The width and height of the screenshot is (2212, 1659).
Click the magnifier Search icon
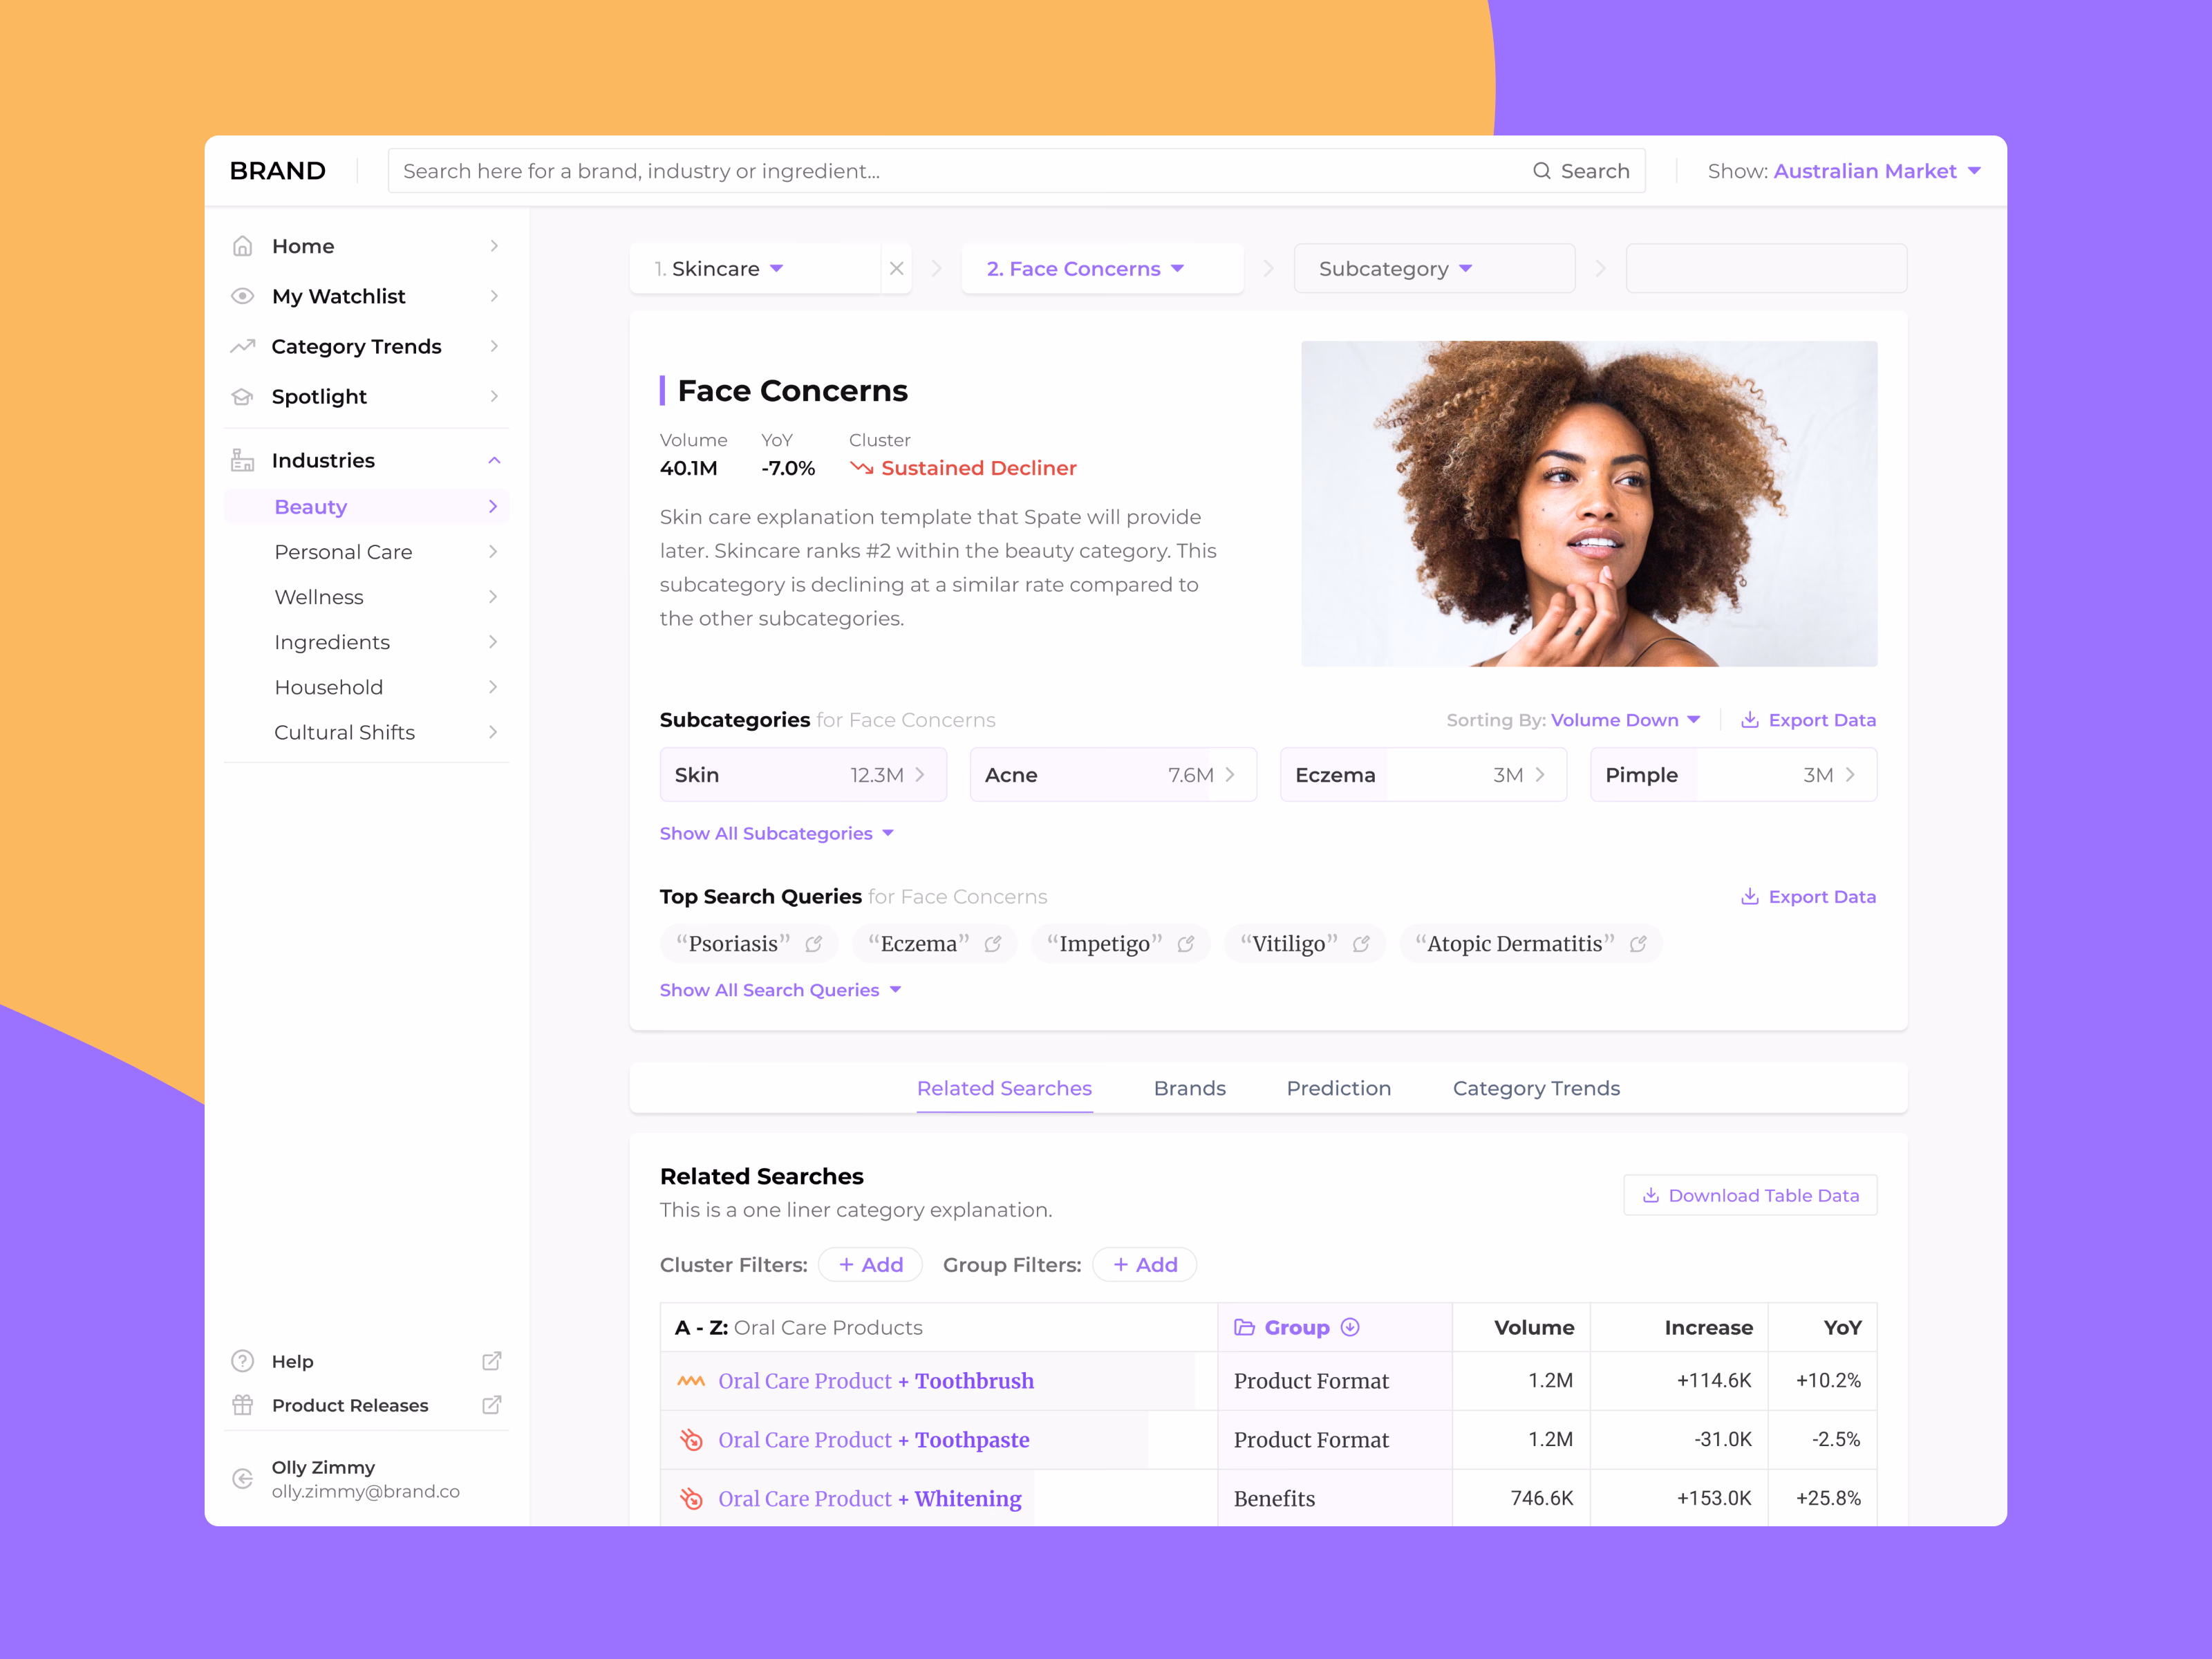[1542, 171]
